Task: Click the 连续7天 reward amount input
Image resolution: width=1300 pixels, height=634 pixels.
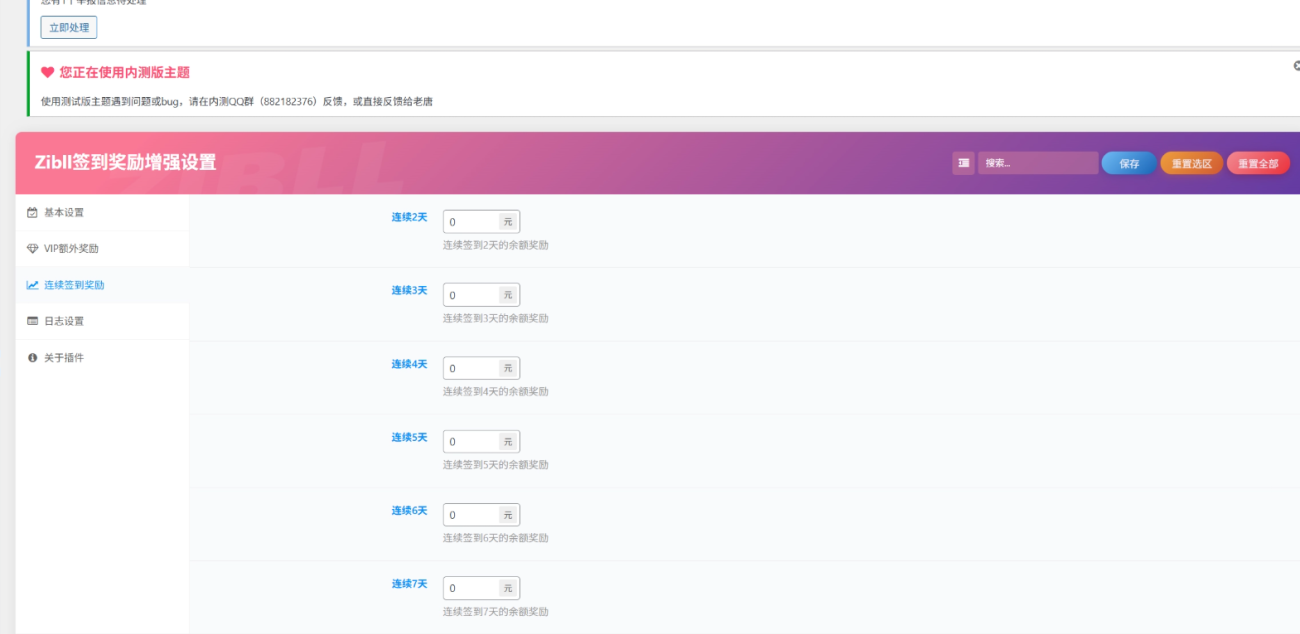Action: [x=470, y=588]
